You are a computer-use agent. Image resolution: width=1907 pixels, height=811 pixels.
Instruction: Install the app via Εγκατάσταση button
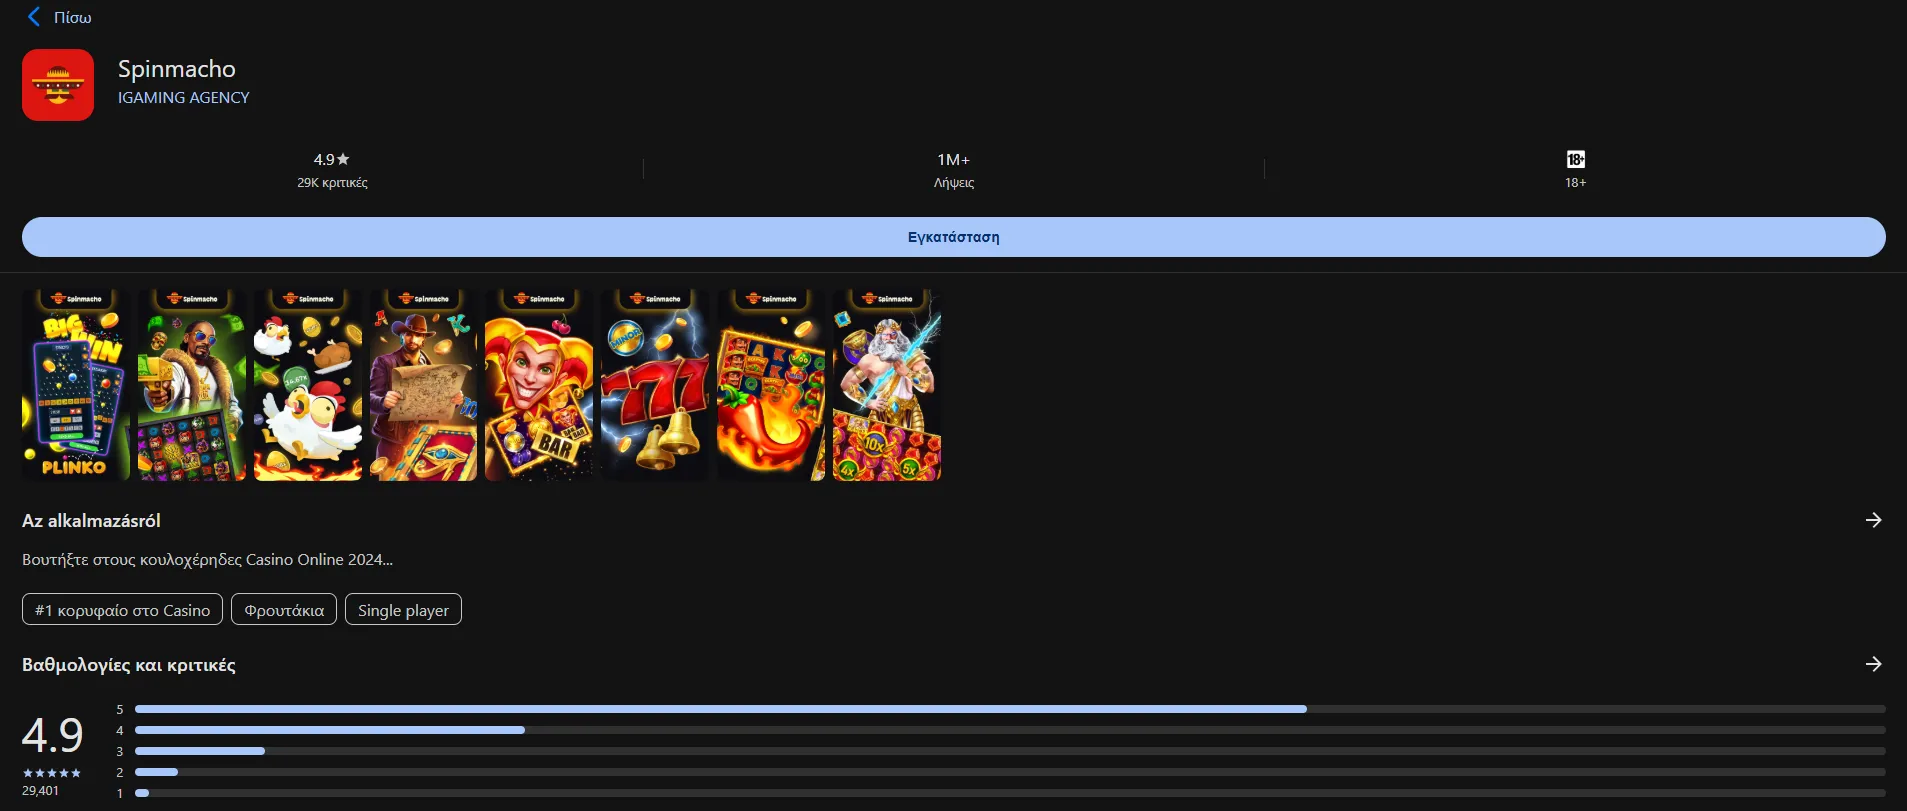click(x=954, y=237)
